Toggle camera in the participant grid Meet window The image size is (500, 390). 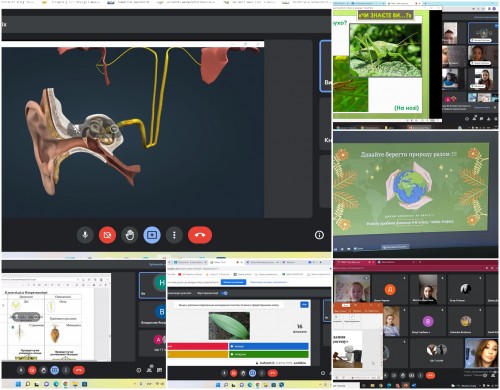pos(394,375)
